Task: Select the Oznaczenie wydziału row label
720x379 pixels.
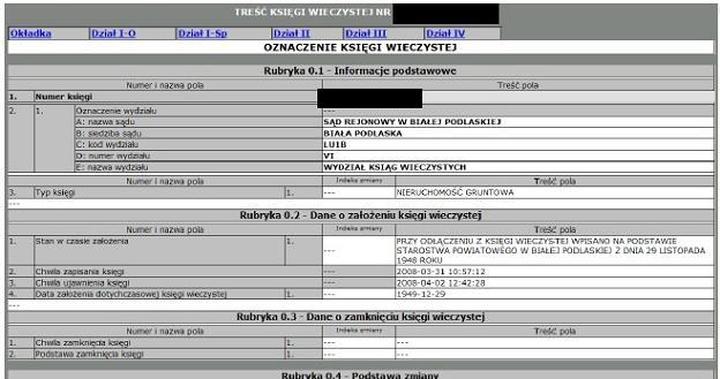Action: point(116,111)
